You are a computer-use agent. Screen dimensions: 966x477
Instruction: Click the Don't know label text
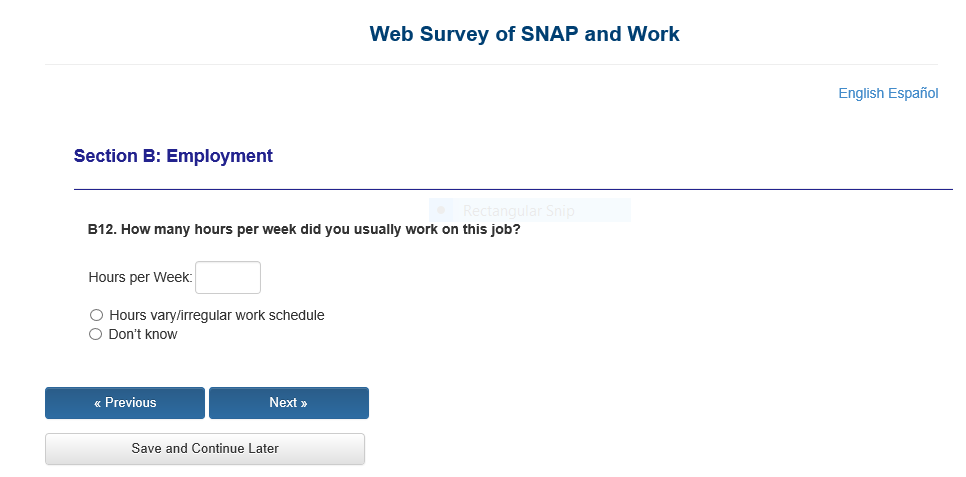click(x=143, y=334)
